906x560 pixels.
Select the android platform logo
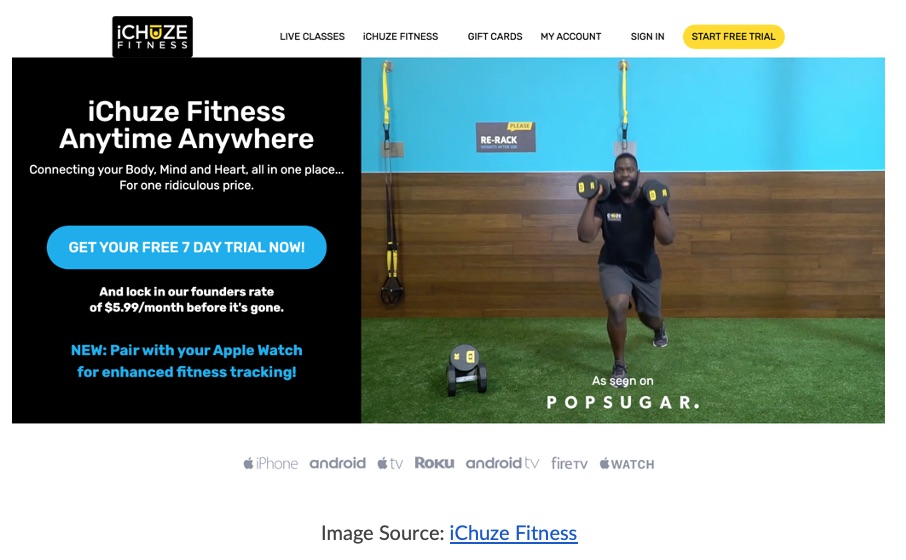coord(337,463)
